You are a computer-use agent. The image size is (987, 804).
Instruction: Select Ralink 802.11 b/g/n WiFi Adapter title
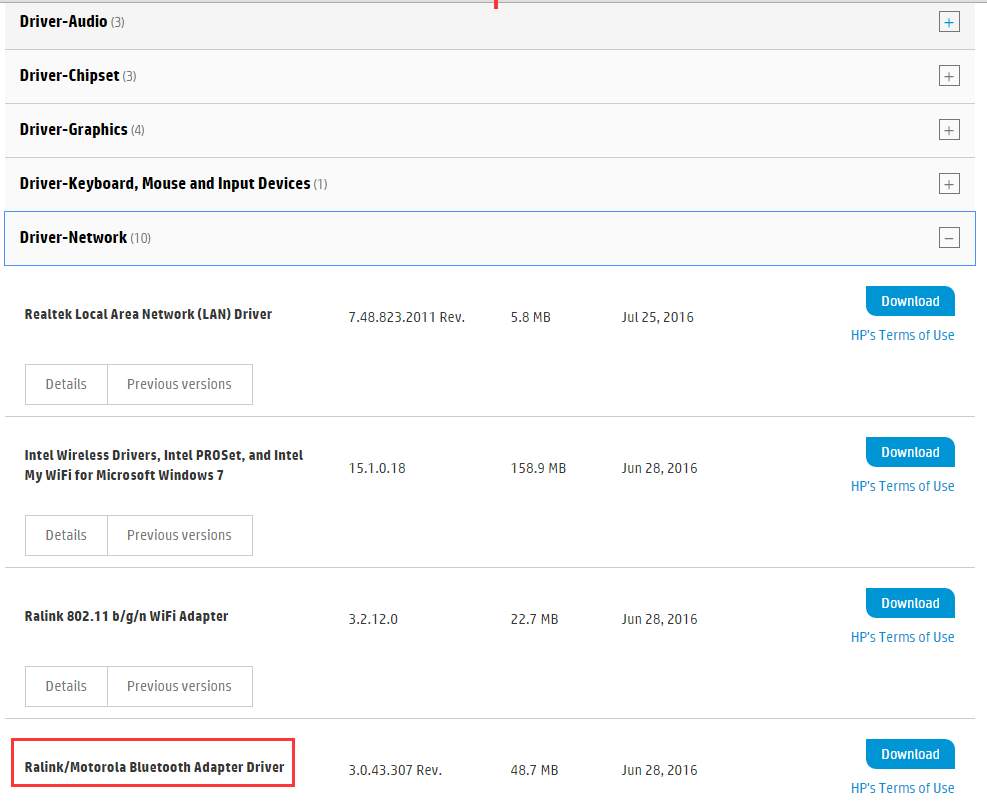tap(126, 616)
